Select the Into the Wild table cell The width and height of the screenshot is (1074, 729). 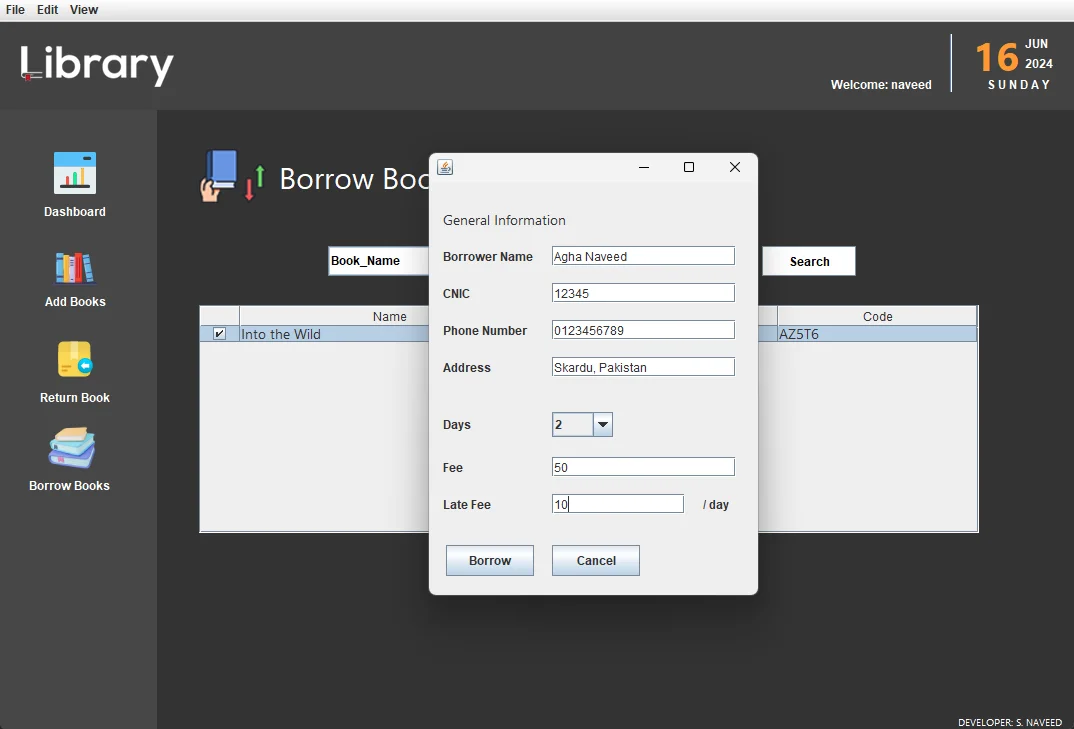click(334, 334)
